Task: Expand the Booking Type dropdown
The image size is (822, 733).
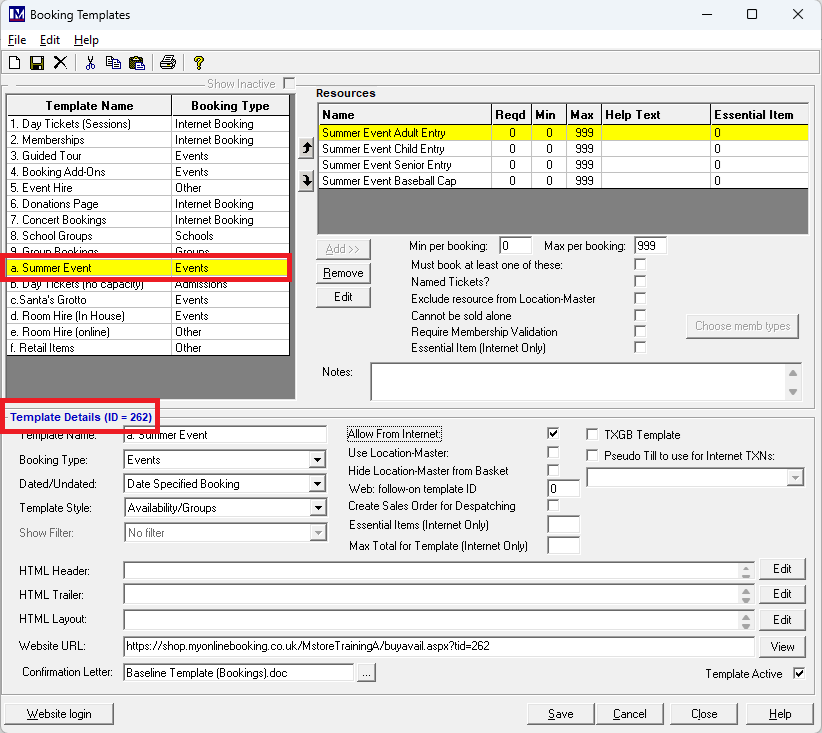Action: tap(317, 460)
